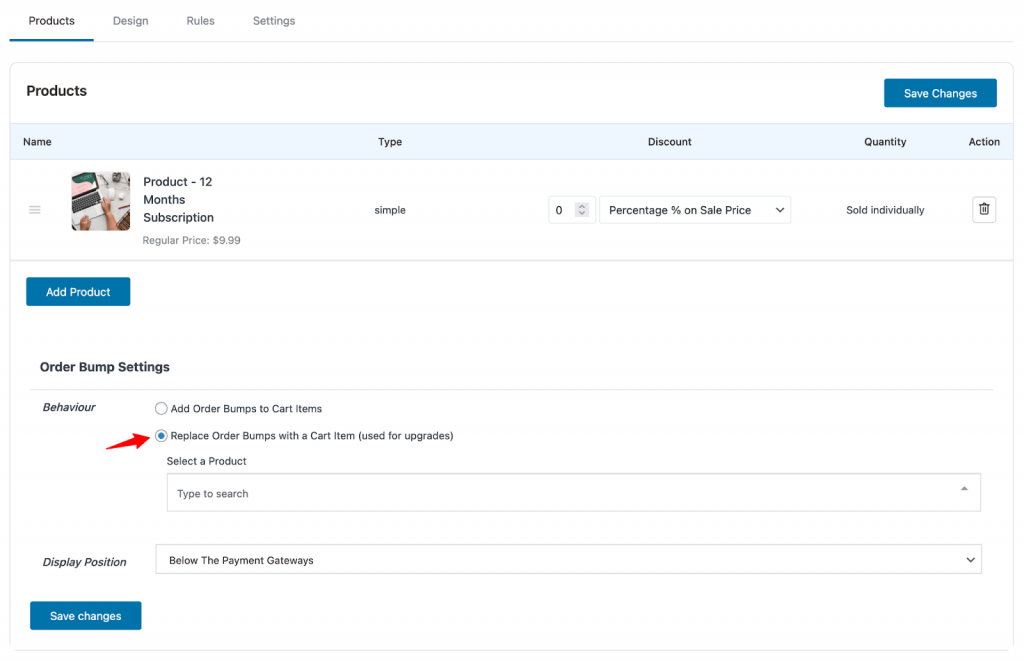Click the bottom Save changes button
This screenshot has height=661, width=1024.
pyautogui.click(x=86, y=615)
